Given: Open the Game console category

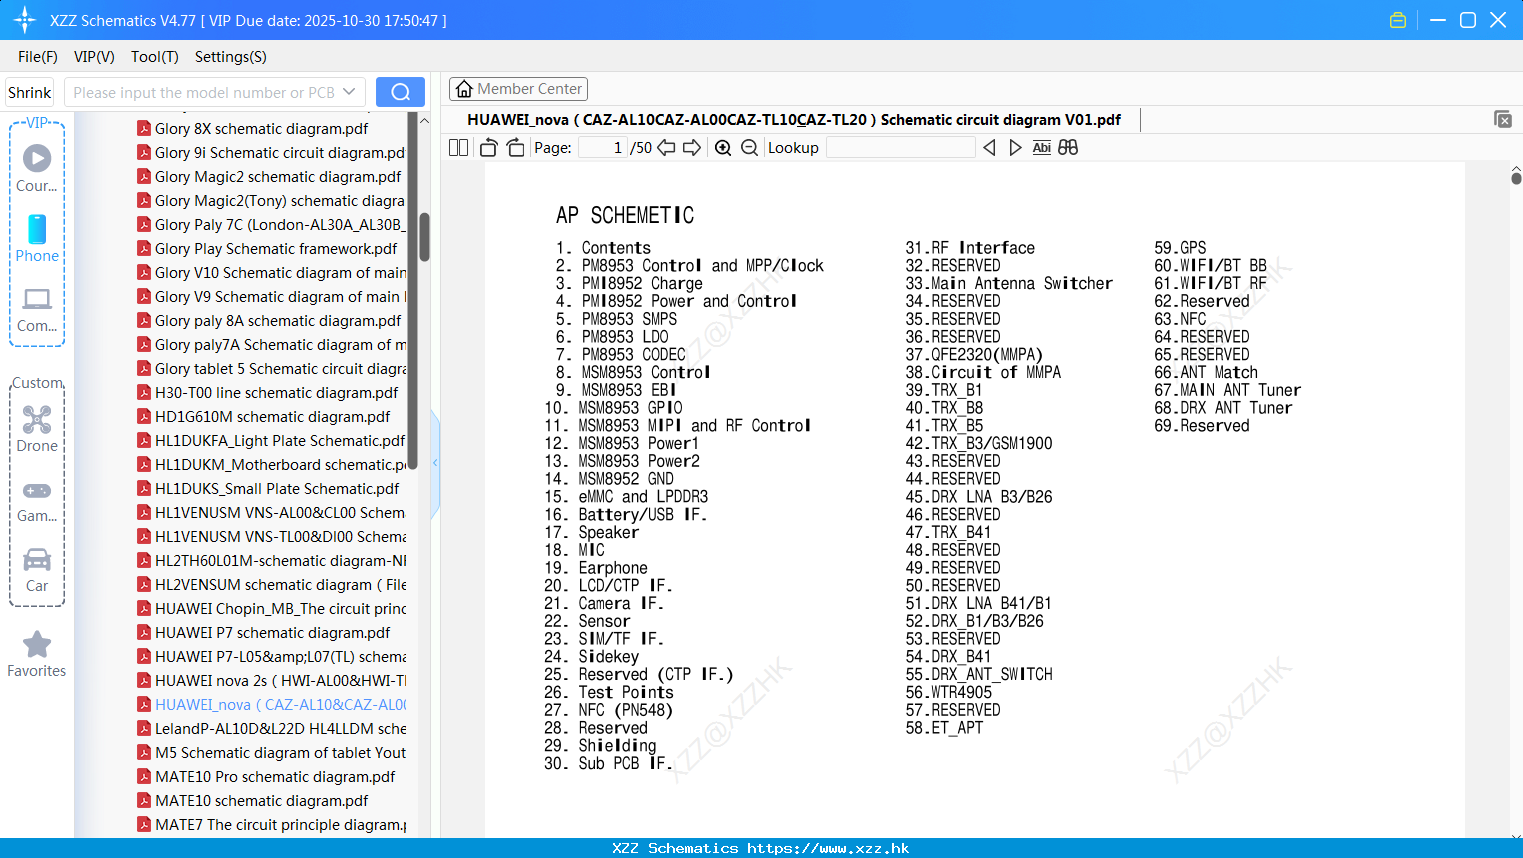Looking at the screenshot, I should (37, 502).
